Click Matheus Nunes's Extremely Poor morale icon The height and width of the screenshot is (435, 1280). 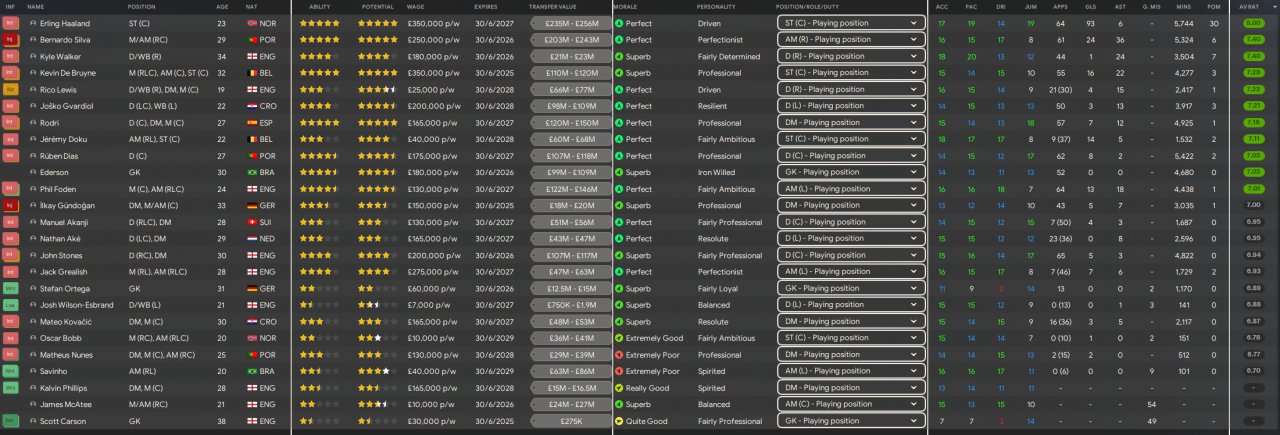click(x=619, y=354)
